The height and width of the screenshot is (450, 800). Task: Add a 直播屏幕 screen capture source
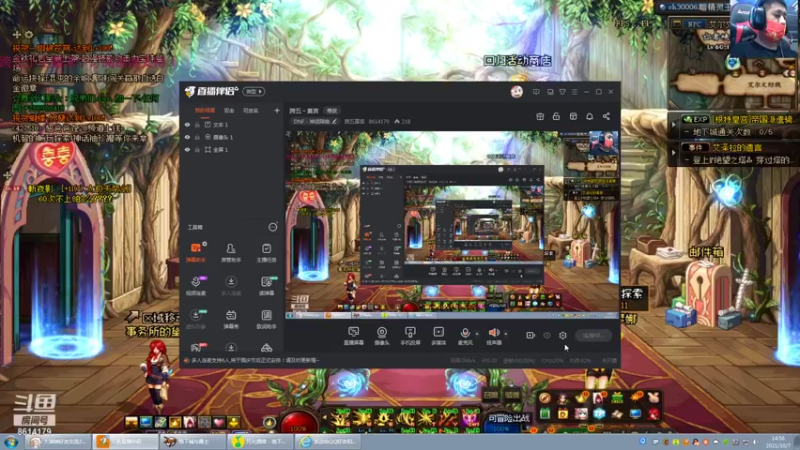354,336
